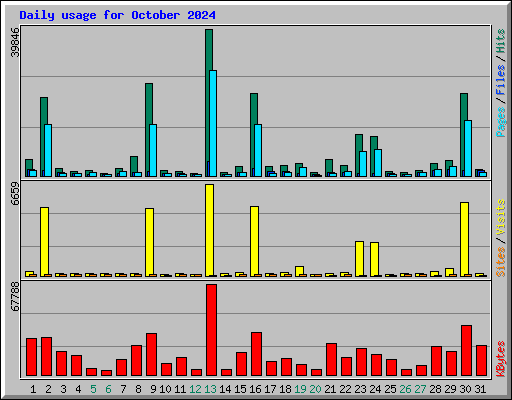The height and width of the screenshot is (400, 512).
Task: Click the yellow visits bar for day 30
Action: [x=465, y=239]
